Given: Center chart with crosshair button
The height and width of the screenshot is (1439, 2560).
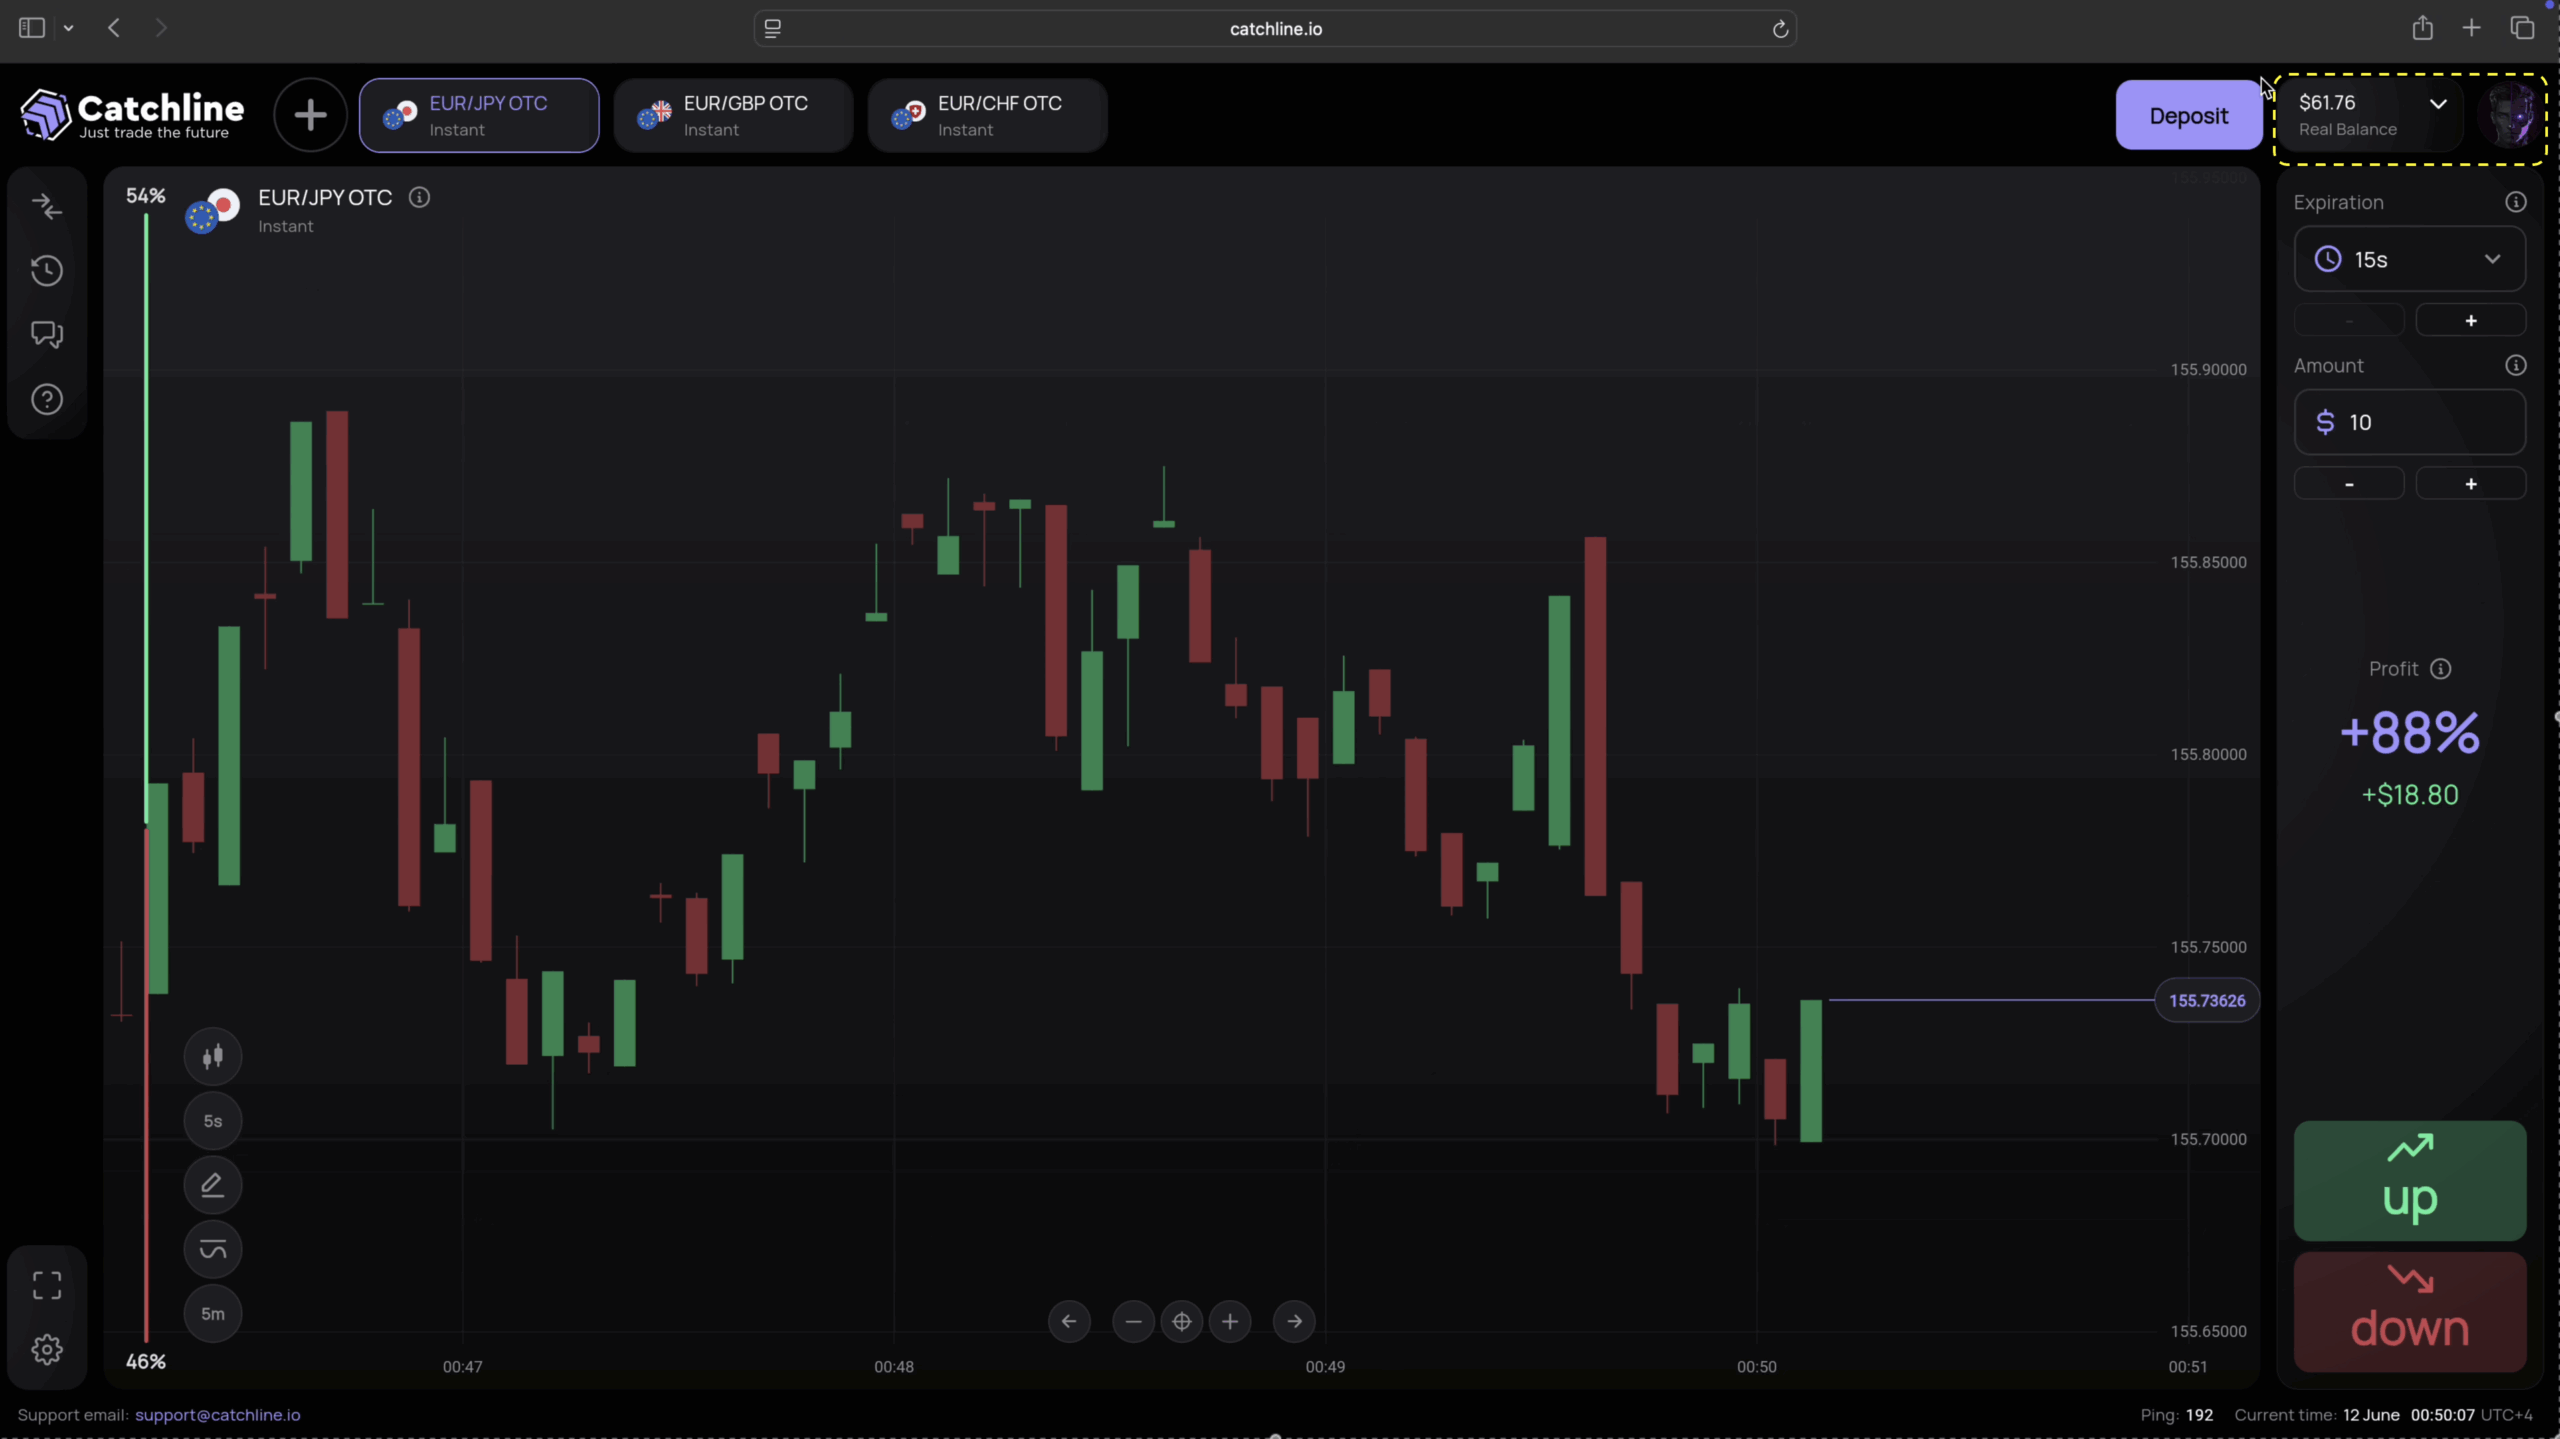Looking at the screenshot, I should (x=1181, y=1321).
